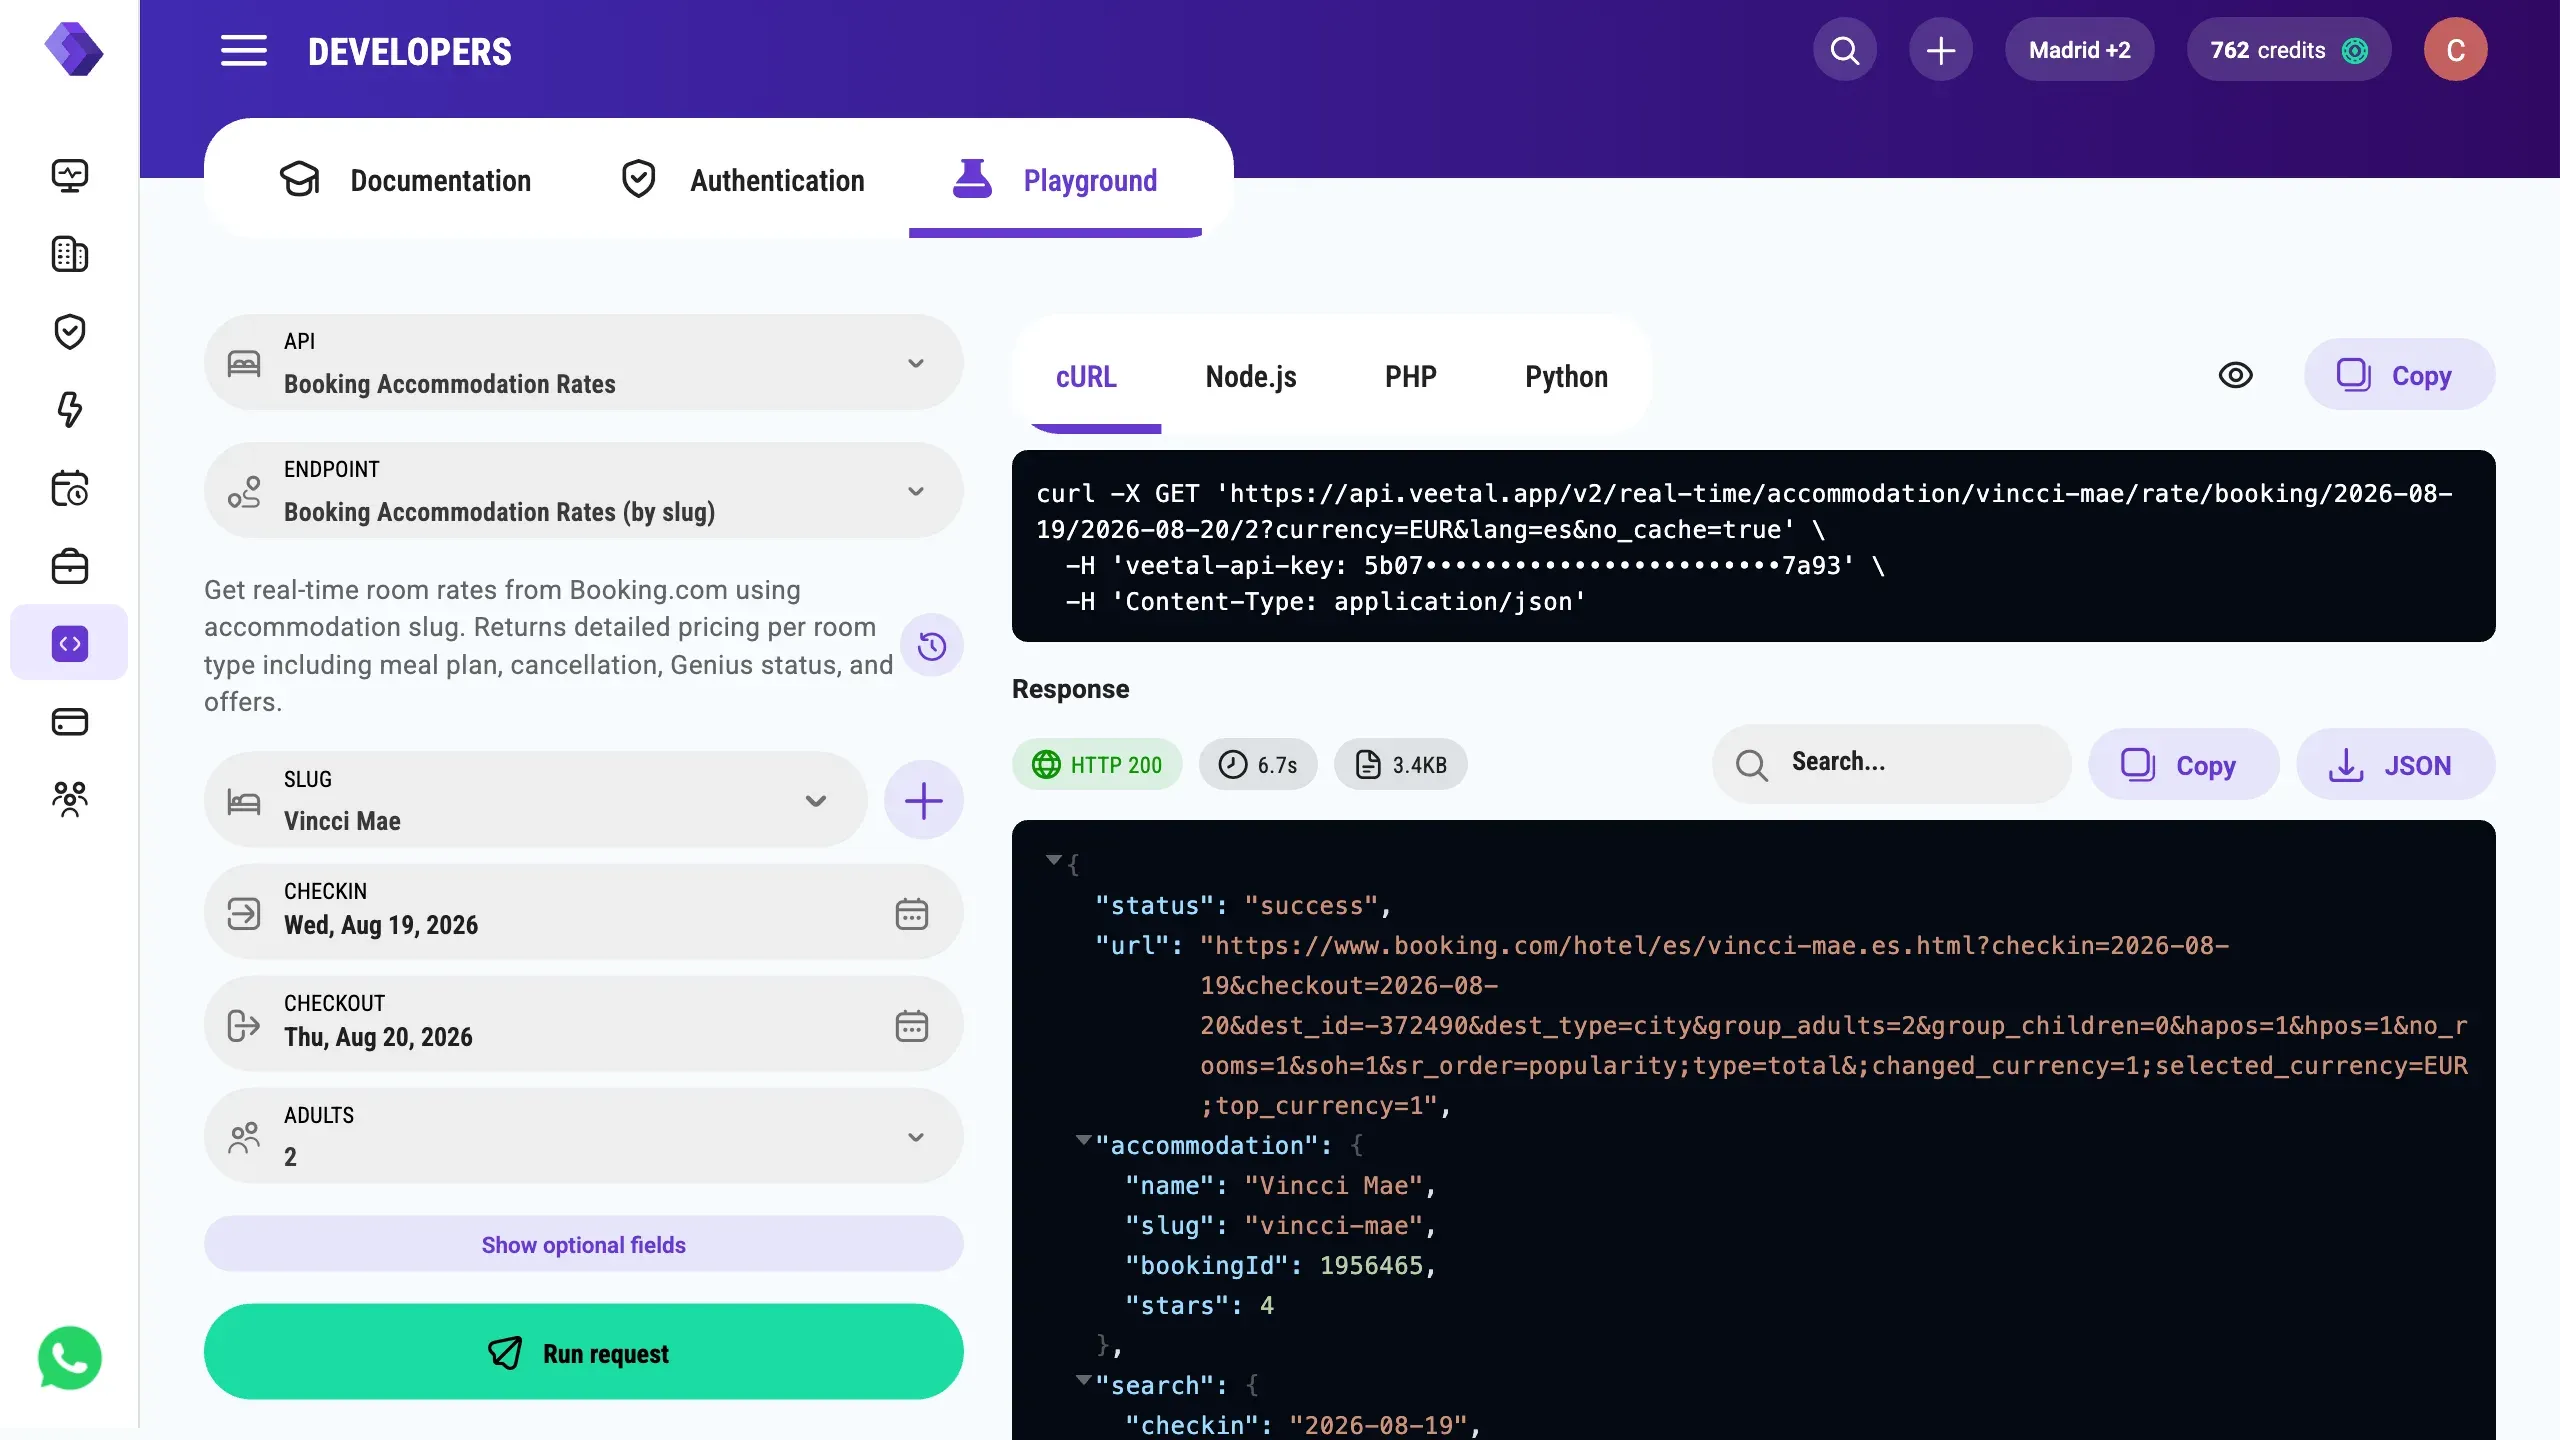Viewport: 2560px width, 1440px height.
Task: Click the "2026-08-19" checkin value in JSON
Action: click(1378, 1425)
